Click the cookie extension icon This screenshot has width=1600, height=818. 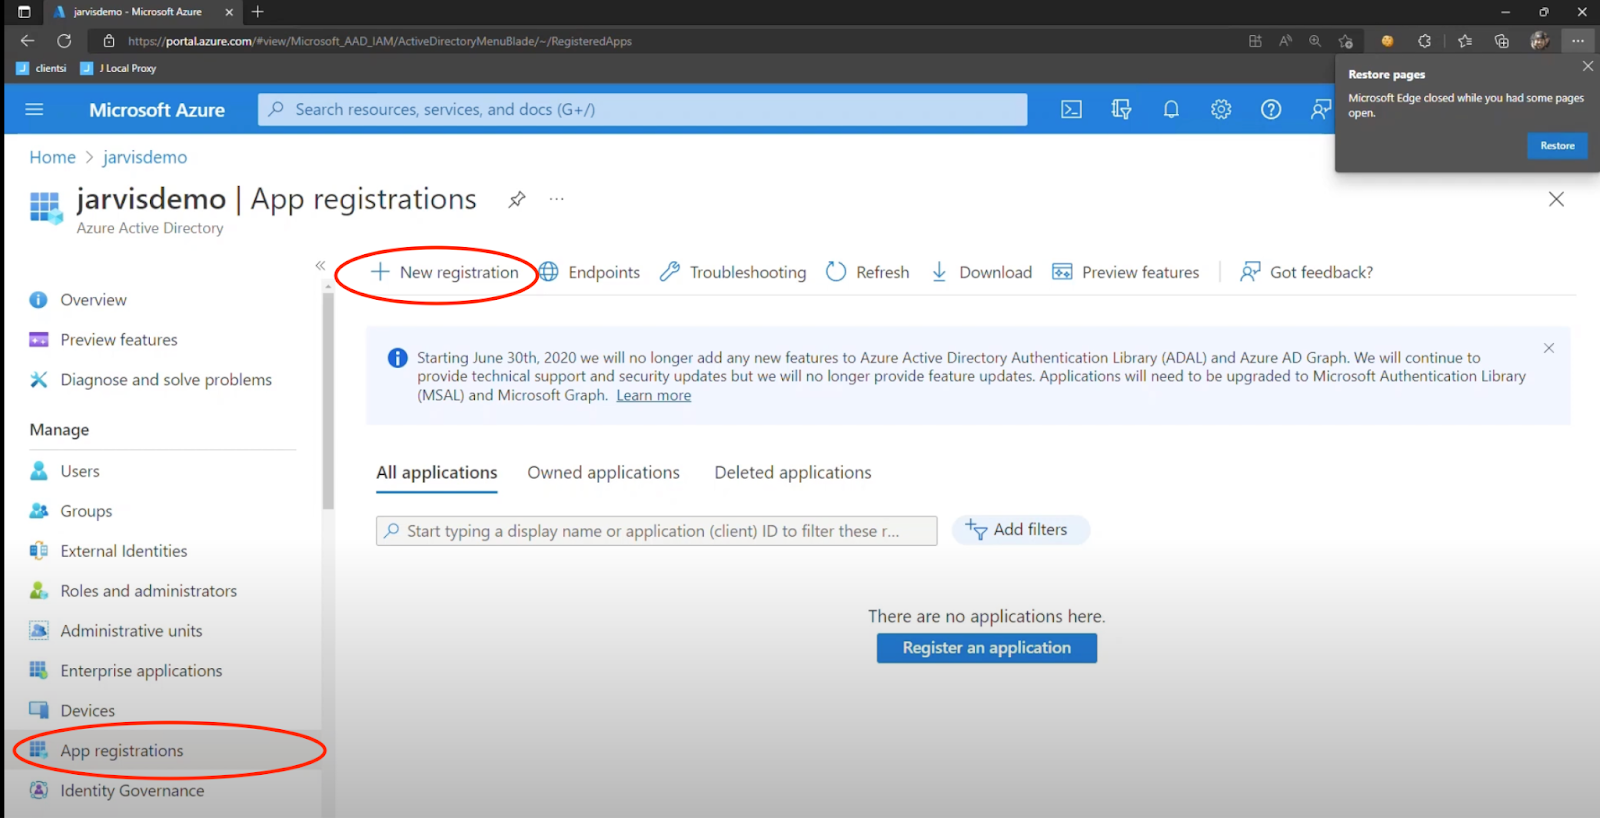pos(1387,41)
